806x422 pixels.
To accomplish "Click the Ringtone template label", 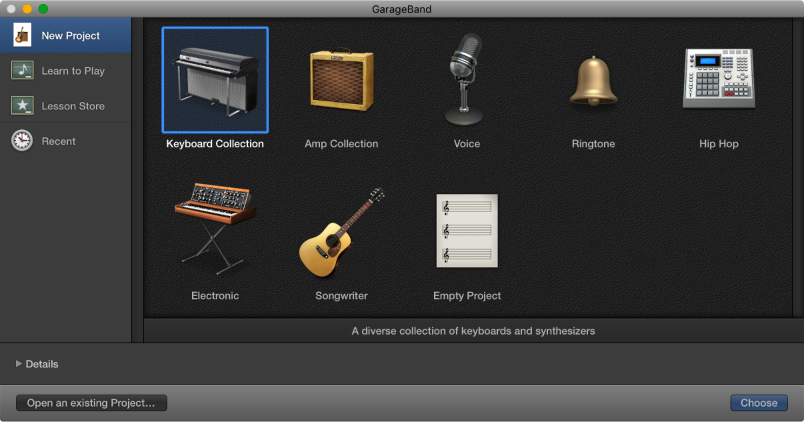I will pyautogui.click(x=593, y=144).
